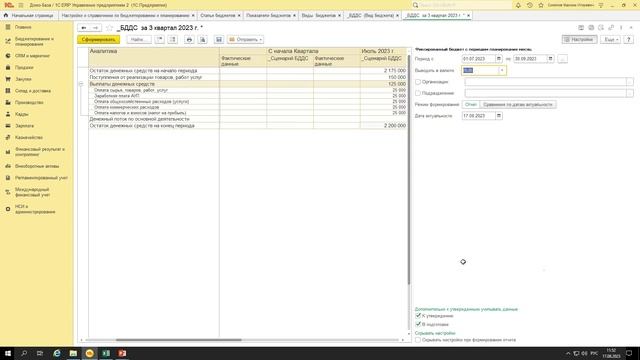Open the Кадры section
This screenshot has height=360, width=640.
coord(22,114)
